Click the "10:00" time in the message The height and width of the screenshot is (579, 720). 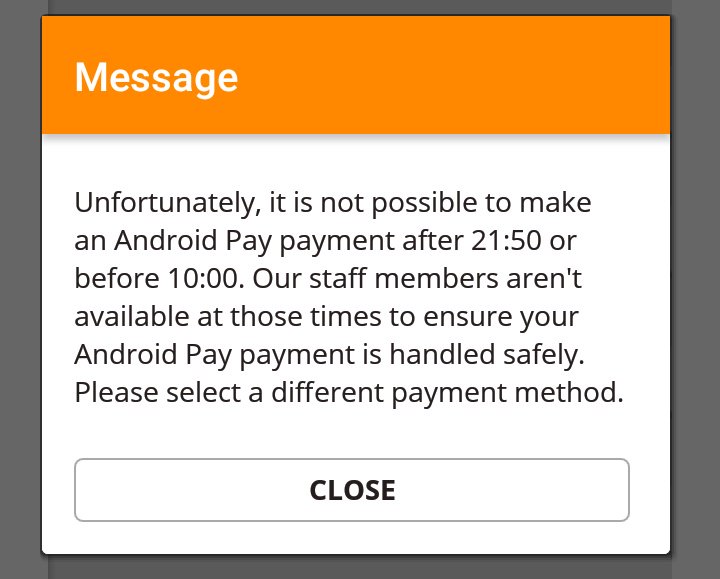point(203,279)
